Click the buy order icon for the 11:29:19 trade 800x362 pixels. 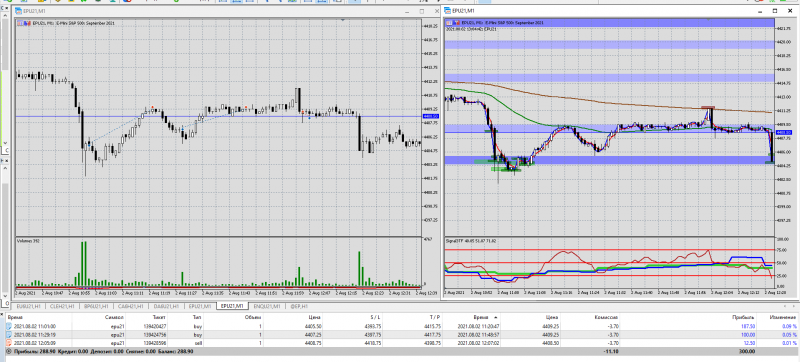[10, 335]
